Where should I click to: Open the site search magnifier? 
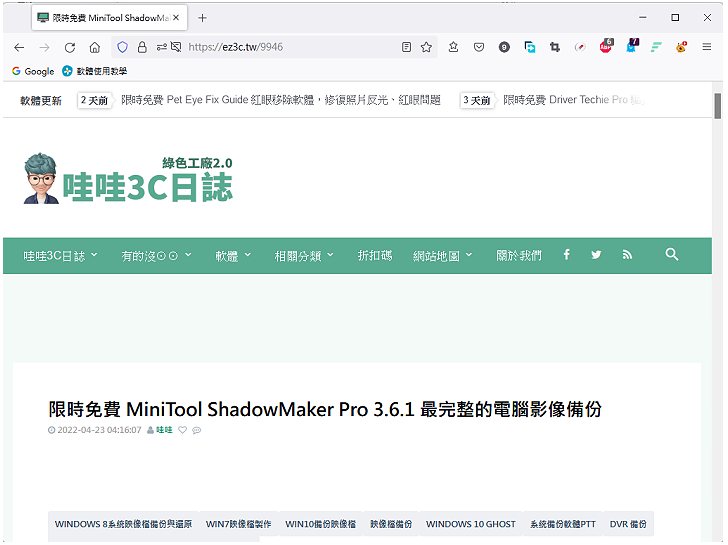coord(672,254)
